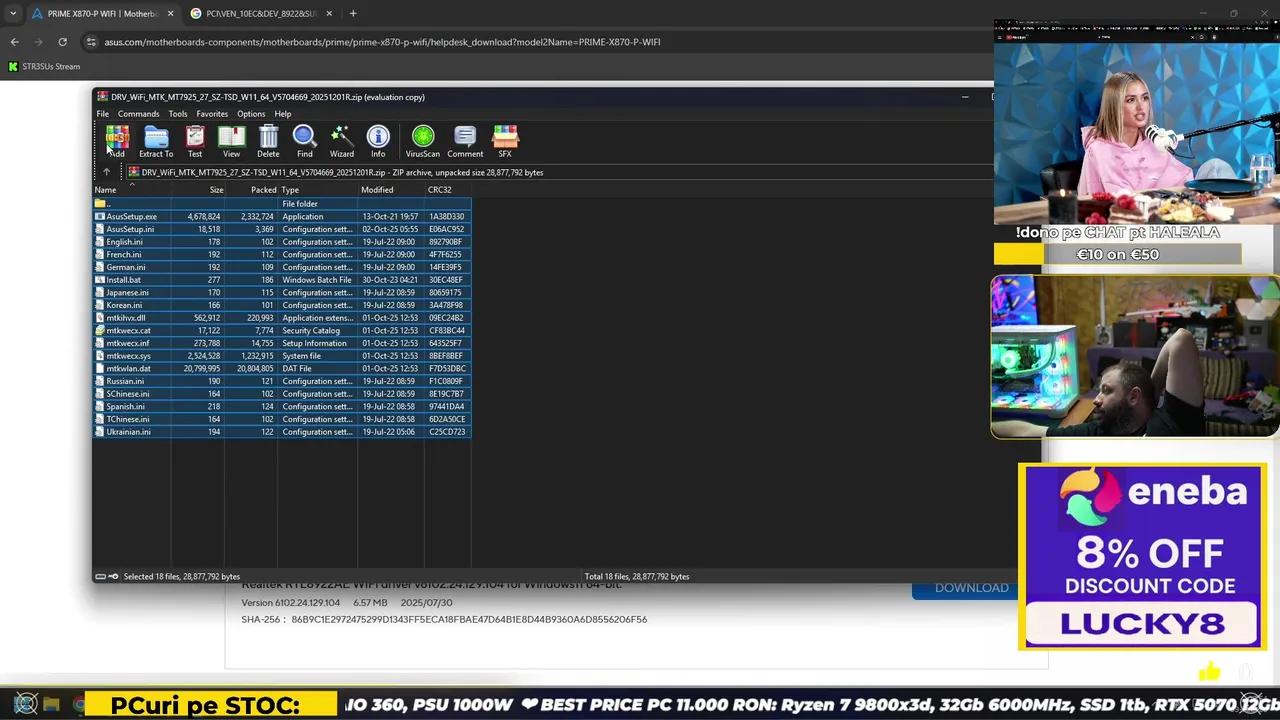Select Korean.ini file
This screenshot has width=1280, height=720.
pyautogui.click(x=282, y=305)
